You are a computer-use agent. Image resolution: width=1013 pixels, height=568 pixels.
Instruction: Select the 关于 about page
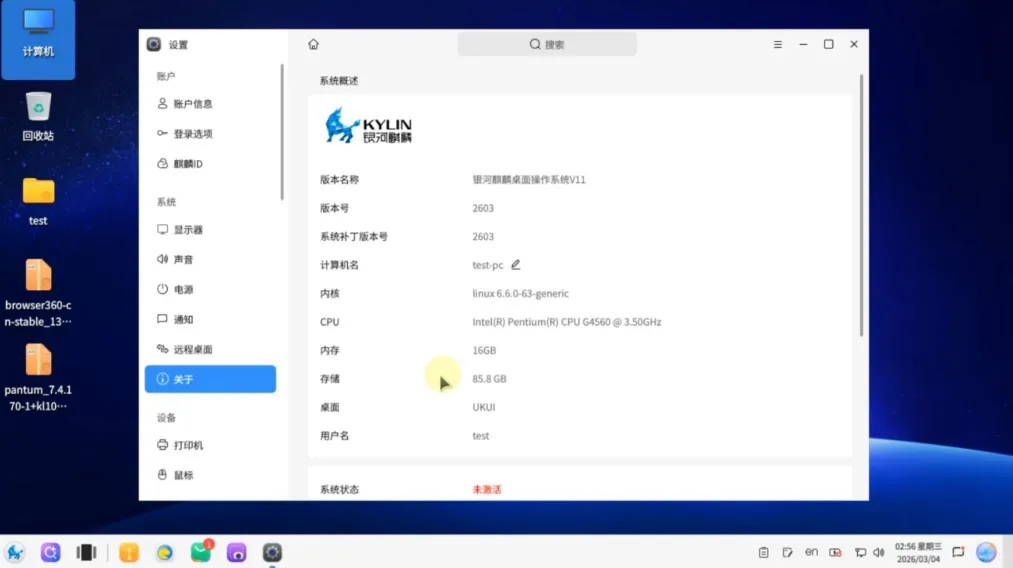pos(211,379)
